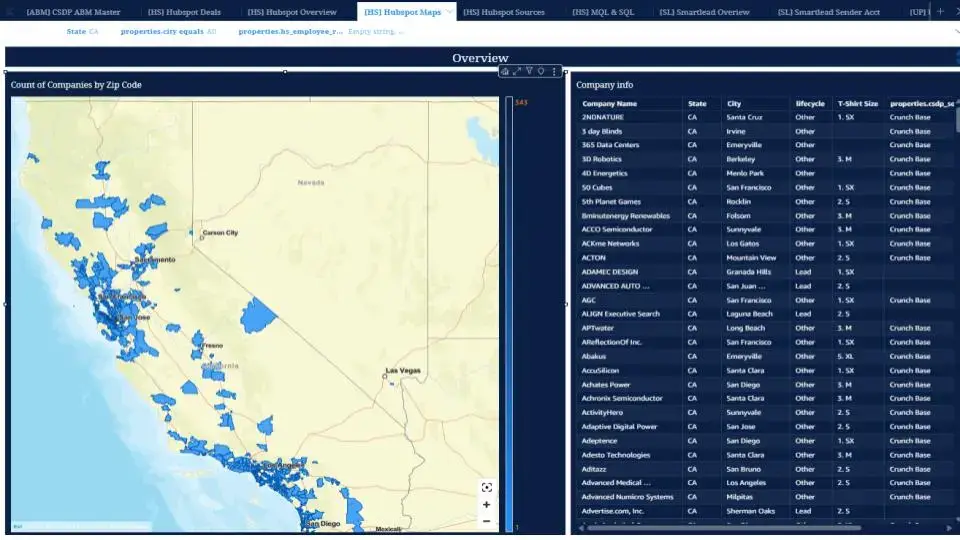Open the properties.city equals filter

[167, 32]
